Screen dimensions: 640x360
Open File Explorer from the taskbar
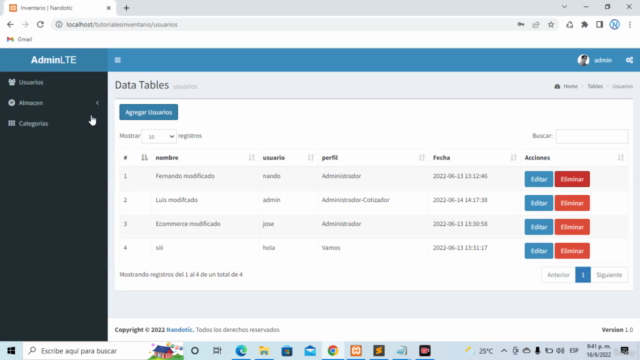(264, 351)
